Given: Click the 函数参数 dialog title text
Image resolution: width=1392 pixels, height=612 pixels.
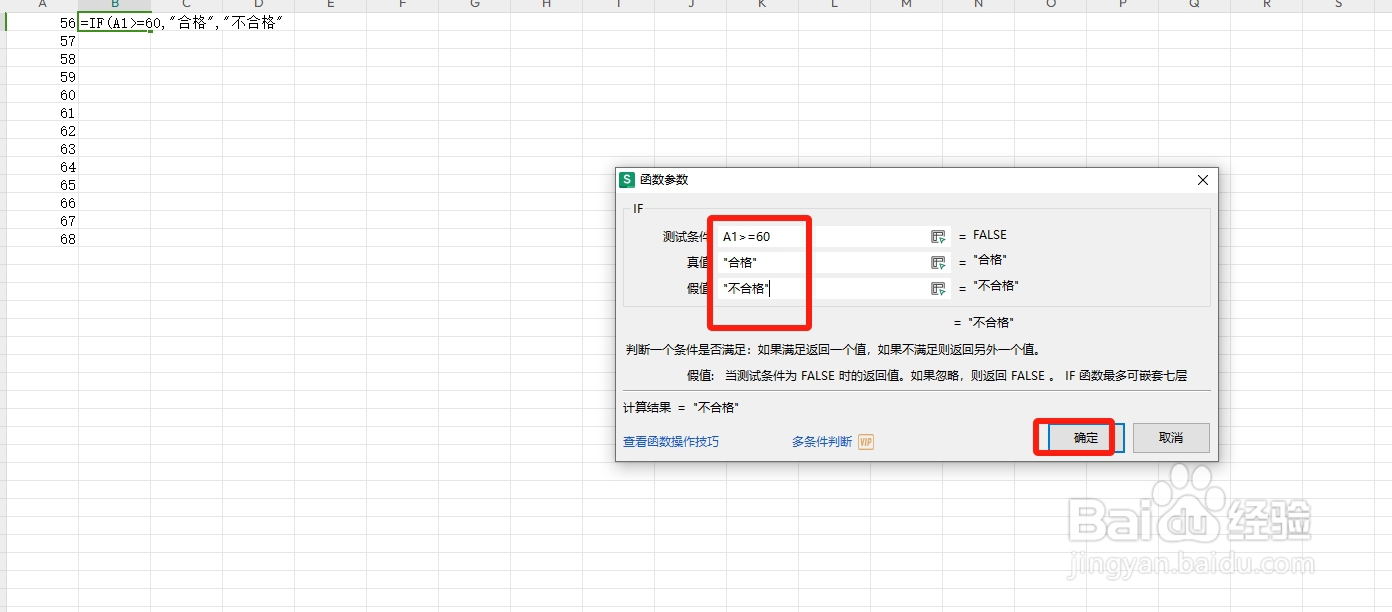Looking at the screenshot, I should pyautogui.click(x=664, y=180).
